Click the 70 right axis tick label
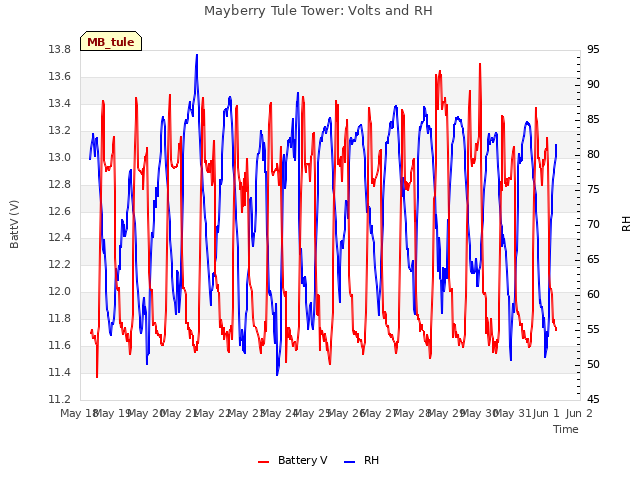 593,224
